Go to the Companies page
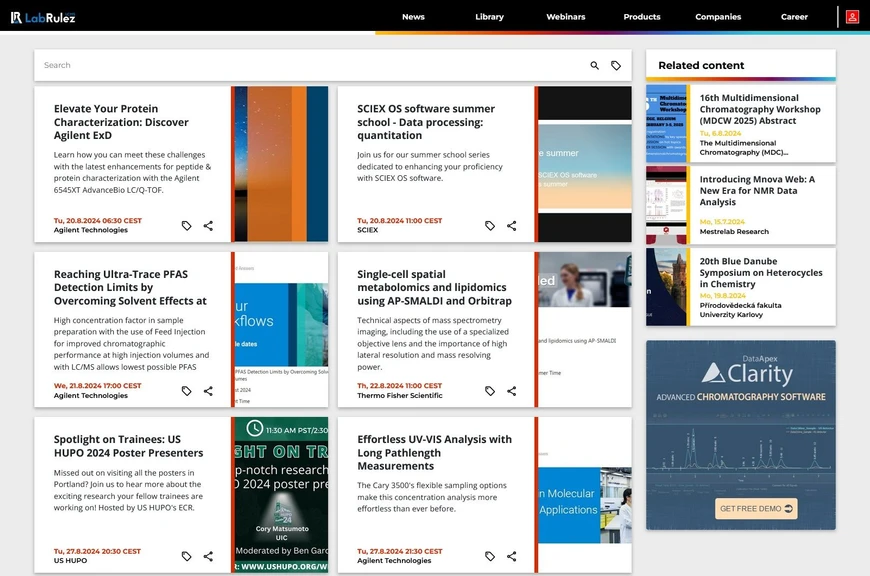 (718, 17)
